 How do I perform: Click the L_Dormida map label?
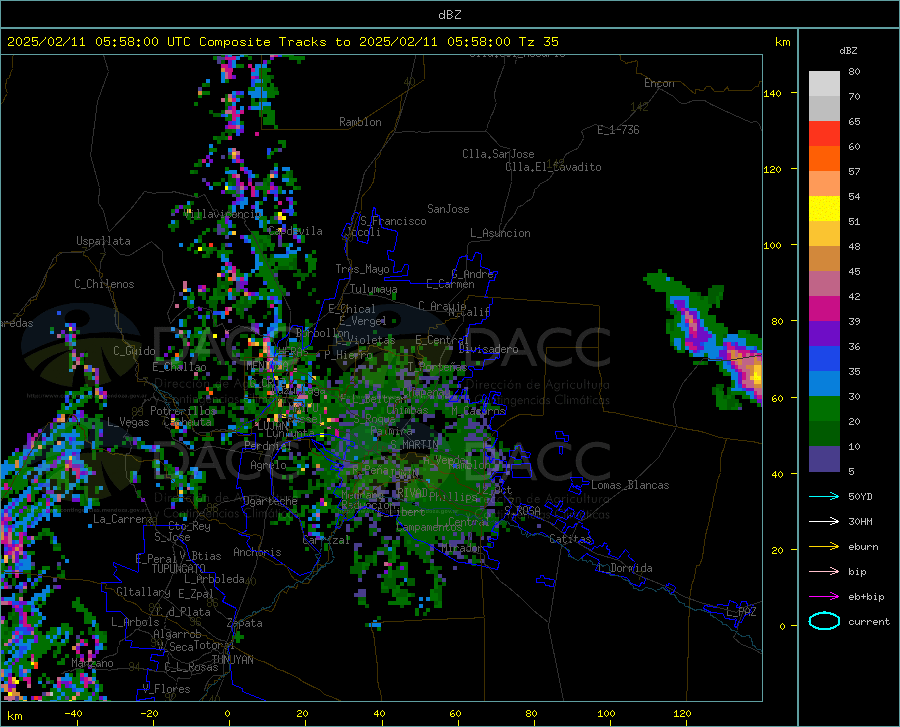point(624,568)
